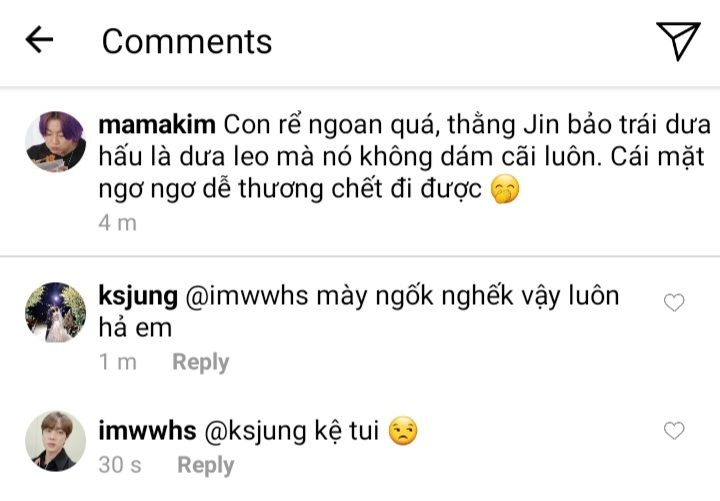Reply to imwwhs's comment

pyautogui.click(x=206, y=465)
